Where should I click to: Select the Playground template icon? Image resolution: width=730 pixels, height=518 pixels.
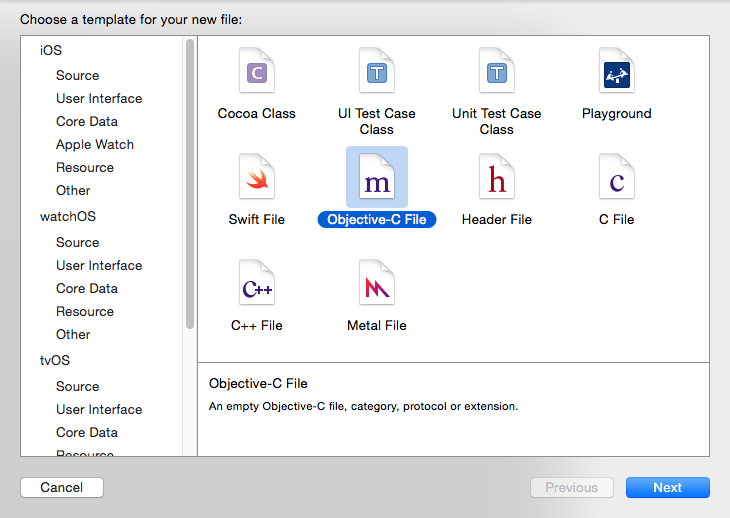pyautogui.click(x=616, y=70)
